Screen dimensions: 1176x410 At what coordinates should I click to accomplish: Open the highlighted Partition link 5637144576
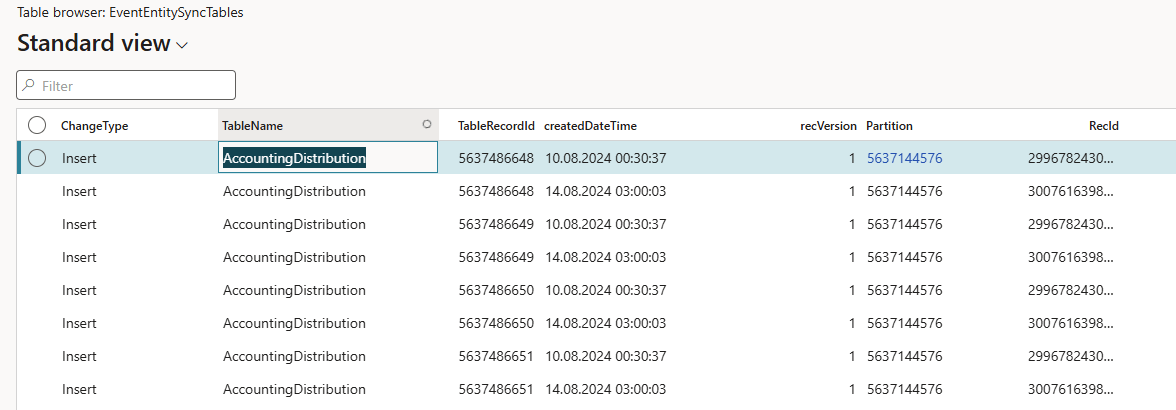coord(904,158)
